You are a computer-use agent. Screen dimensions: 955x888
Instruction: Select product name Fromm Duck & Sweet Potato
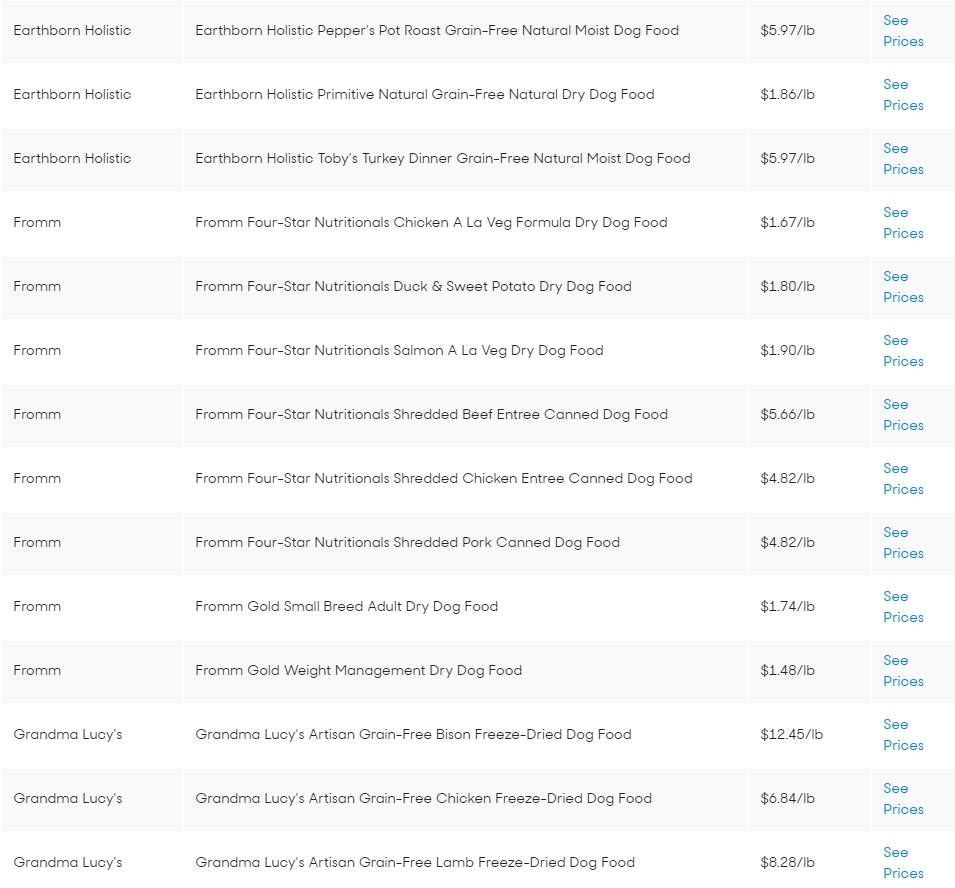[413, 286]
